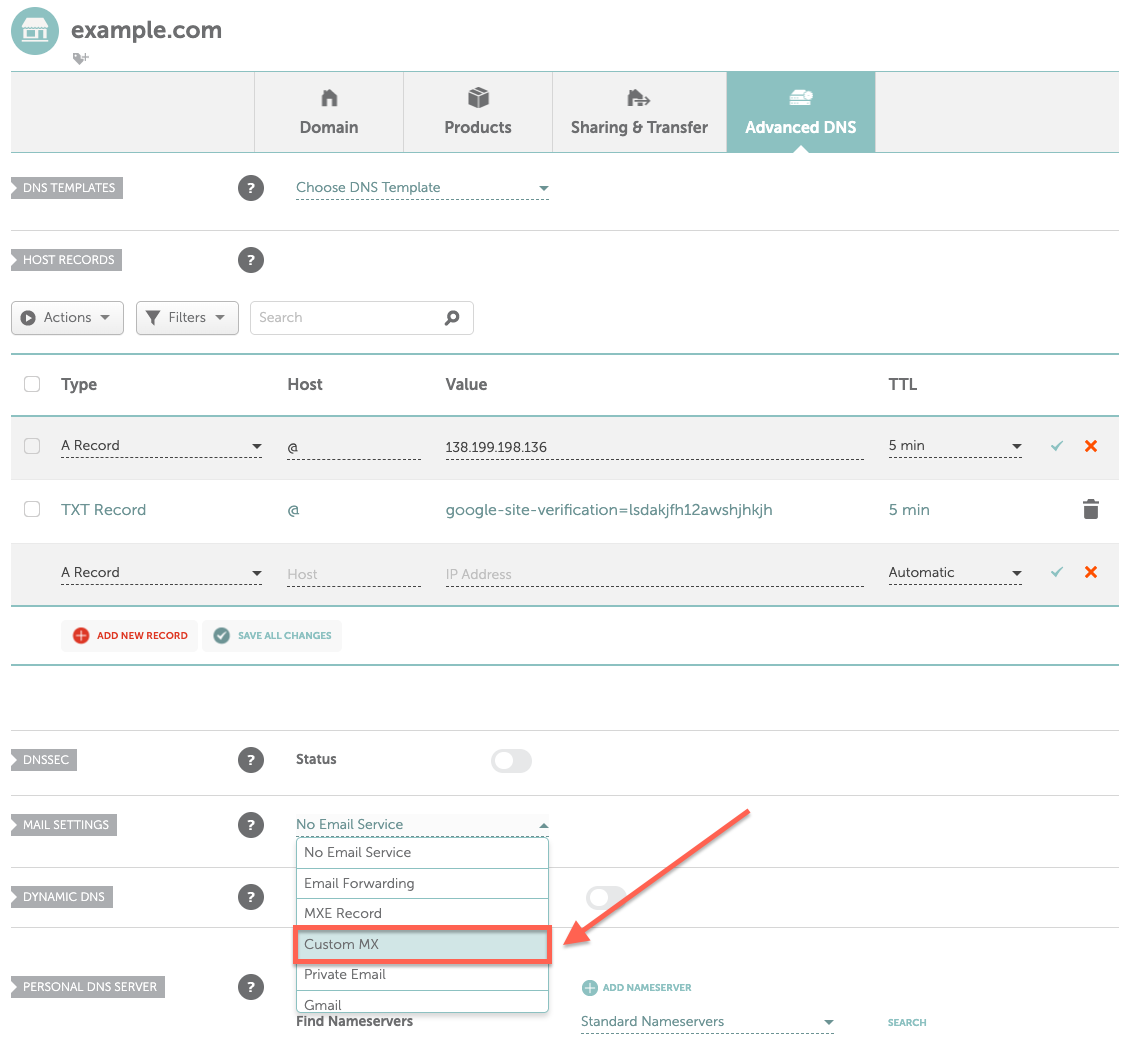Expand the Filters dropdown
Screen dimensions: 1131x1047
coord(187,317)
